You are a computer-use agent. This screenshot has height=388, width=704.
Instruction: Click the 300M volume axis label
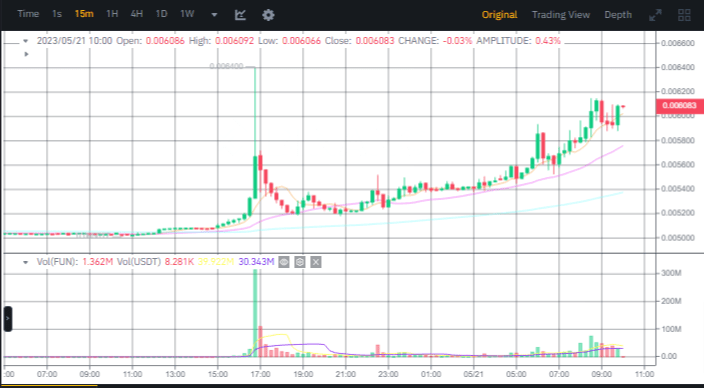click(x=671, y=273)
